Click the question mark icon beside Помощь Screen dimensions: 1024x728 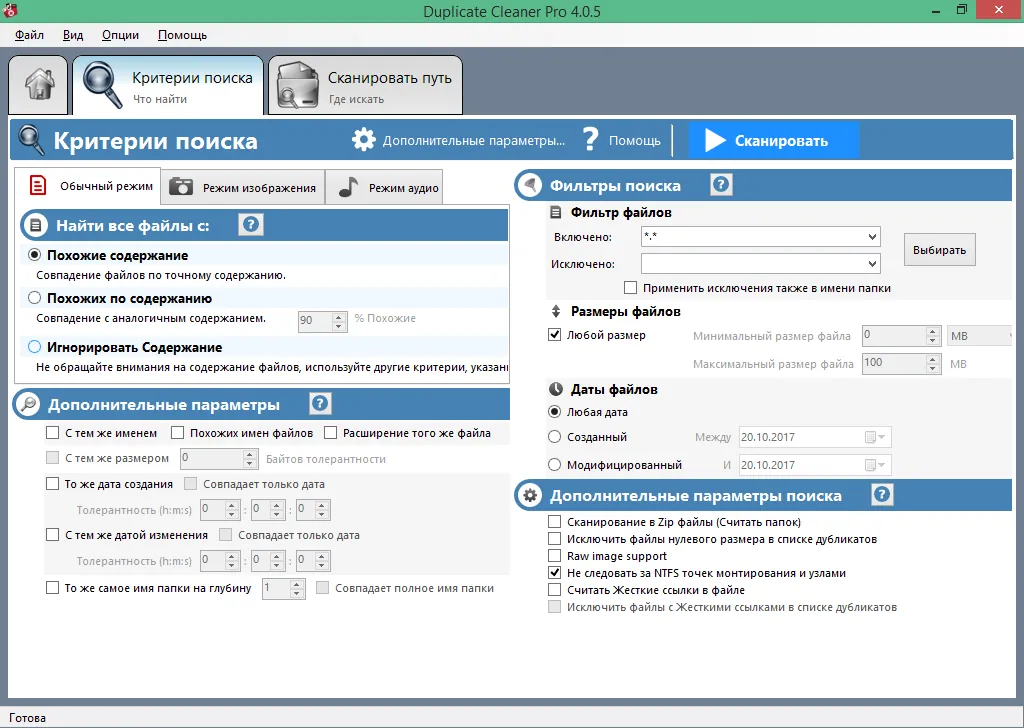[590, 140]
